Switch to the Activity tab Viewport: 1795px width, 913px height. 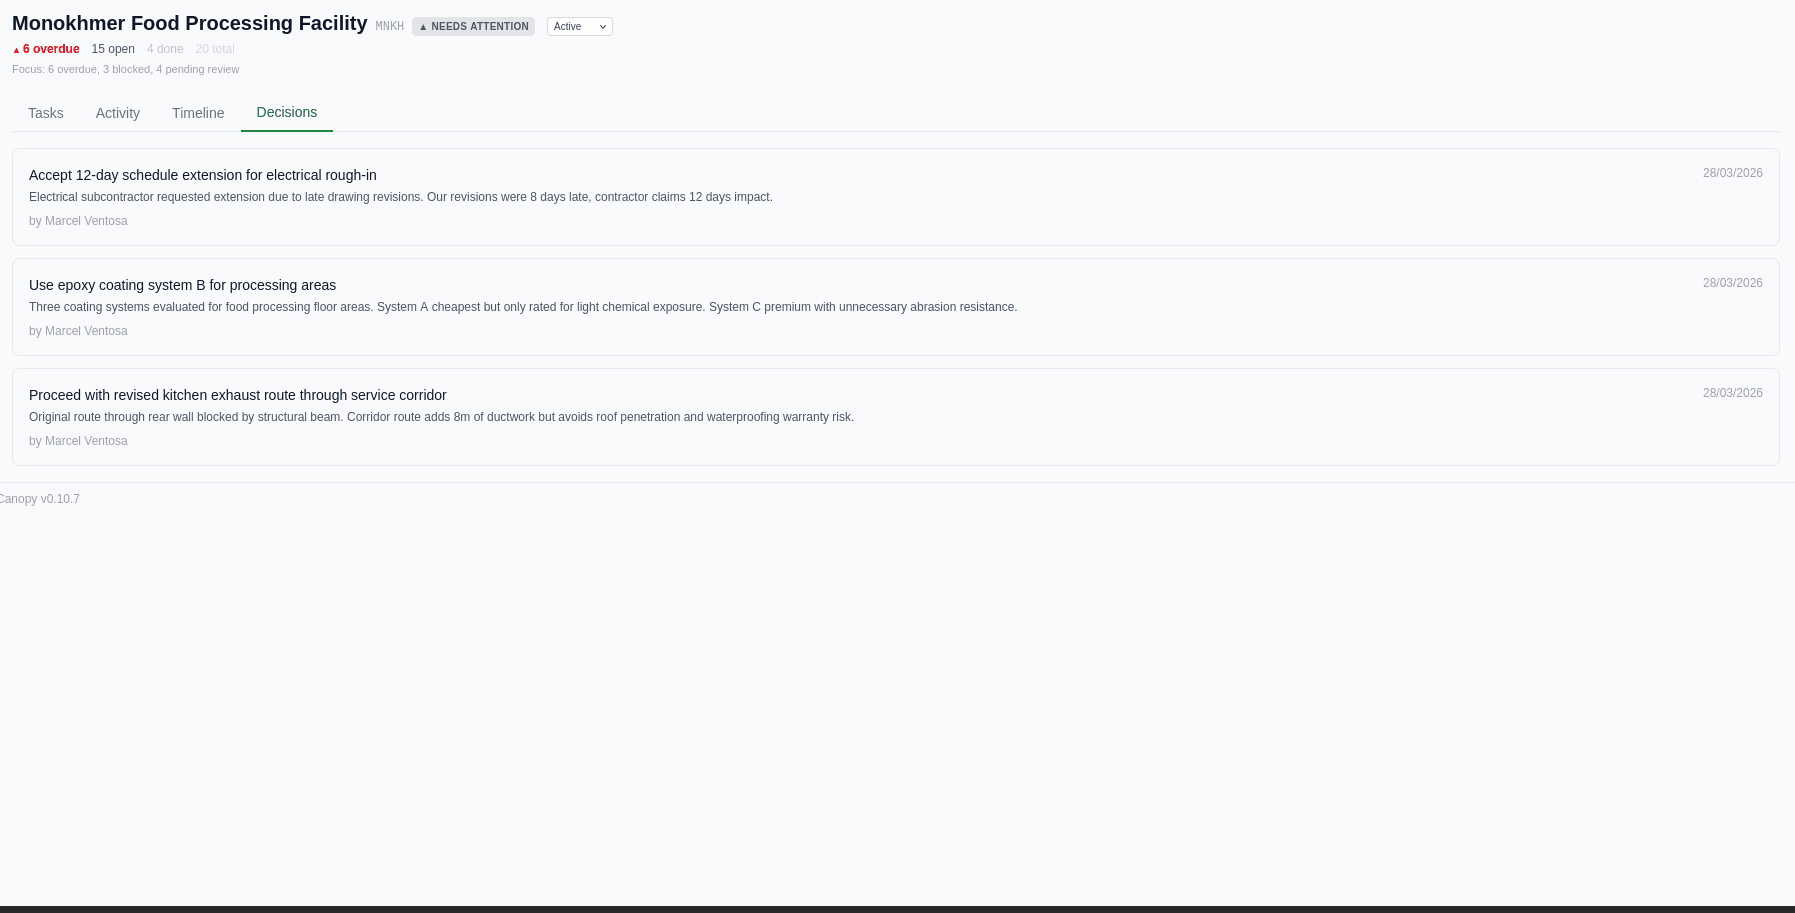click(117, 113)
